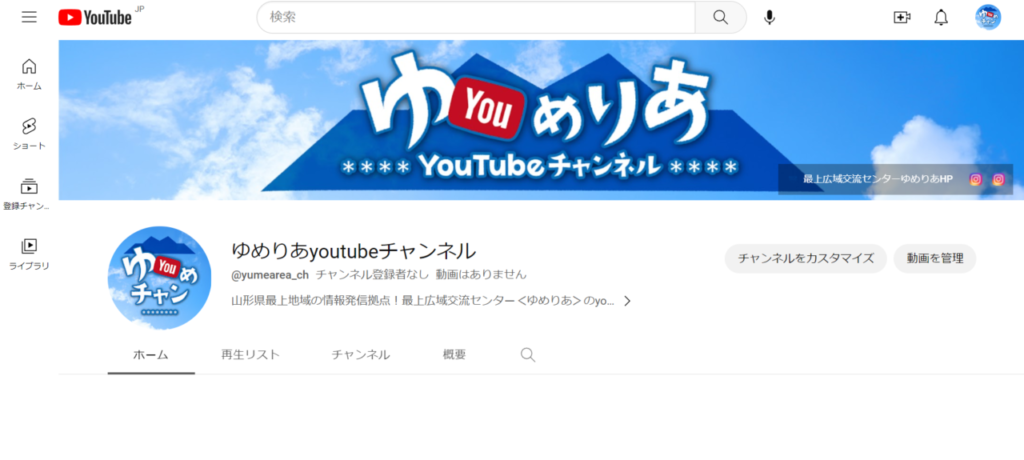Open 最上広域交流センターゆめりあHP link
This screenshot has width=1024, height=460.
pyautogui.click(x=878, y=180)
